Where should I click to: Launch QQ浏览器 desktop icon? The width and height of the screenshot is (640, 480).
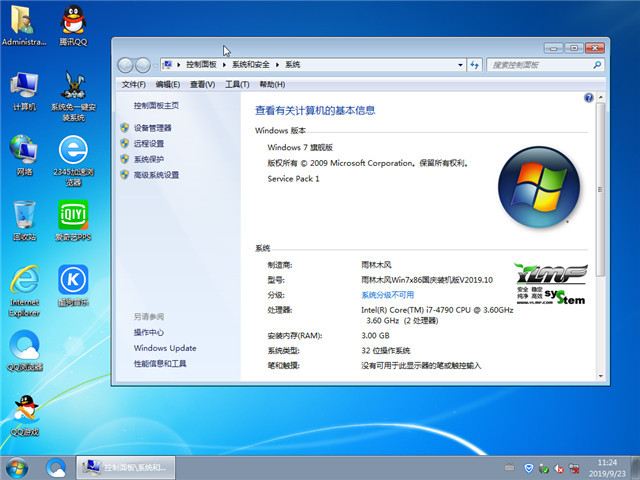click(x=24, y=350)
